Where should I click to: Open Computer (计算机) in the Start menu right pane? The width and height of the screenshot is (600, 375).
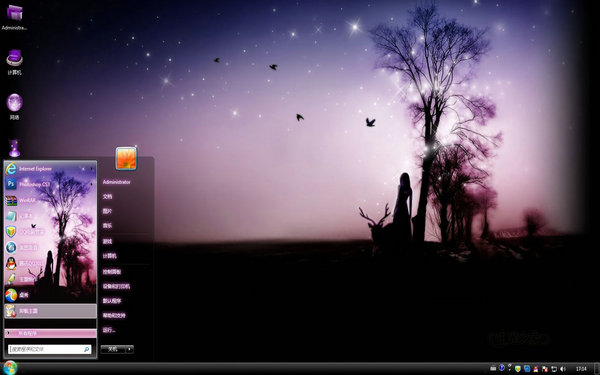coord(109,256)
